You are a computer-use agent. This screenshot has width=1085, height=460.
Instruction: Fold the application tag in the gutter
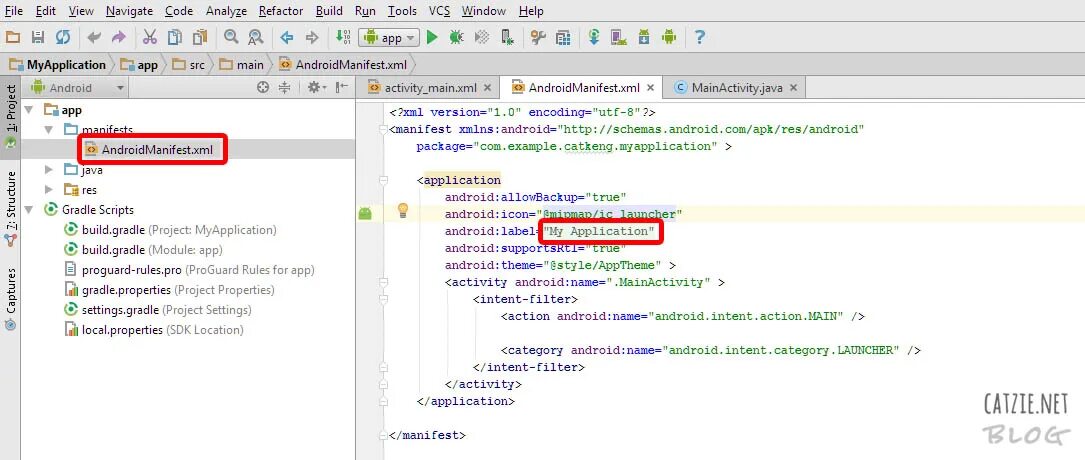click(x=383, y=181)
